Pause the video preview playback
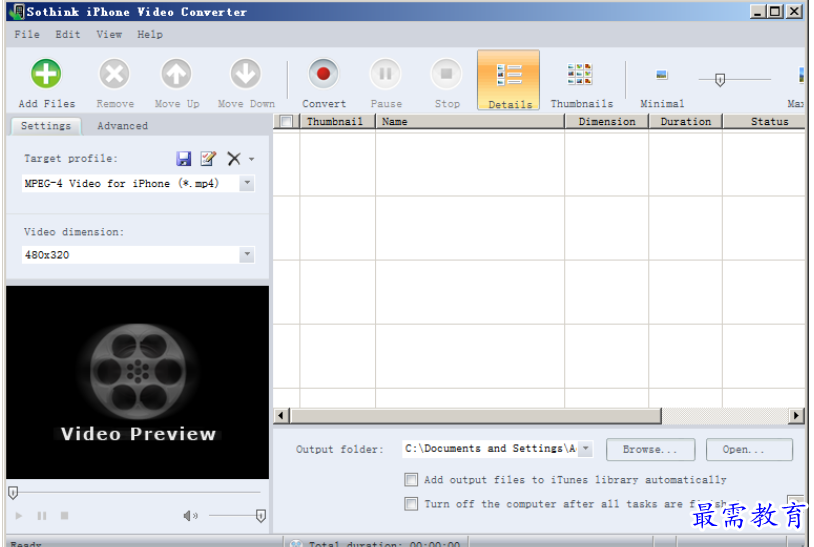Screen dimensions: 814x547 (42, 515)
